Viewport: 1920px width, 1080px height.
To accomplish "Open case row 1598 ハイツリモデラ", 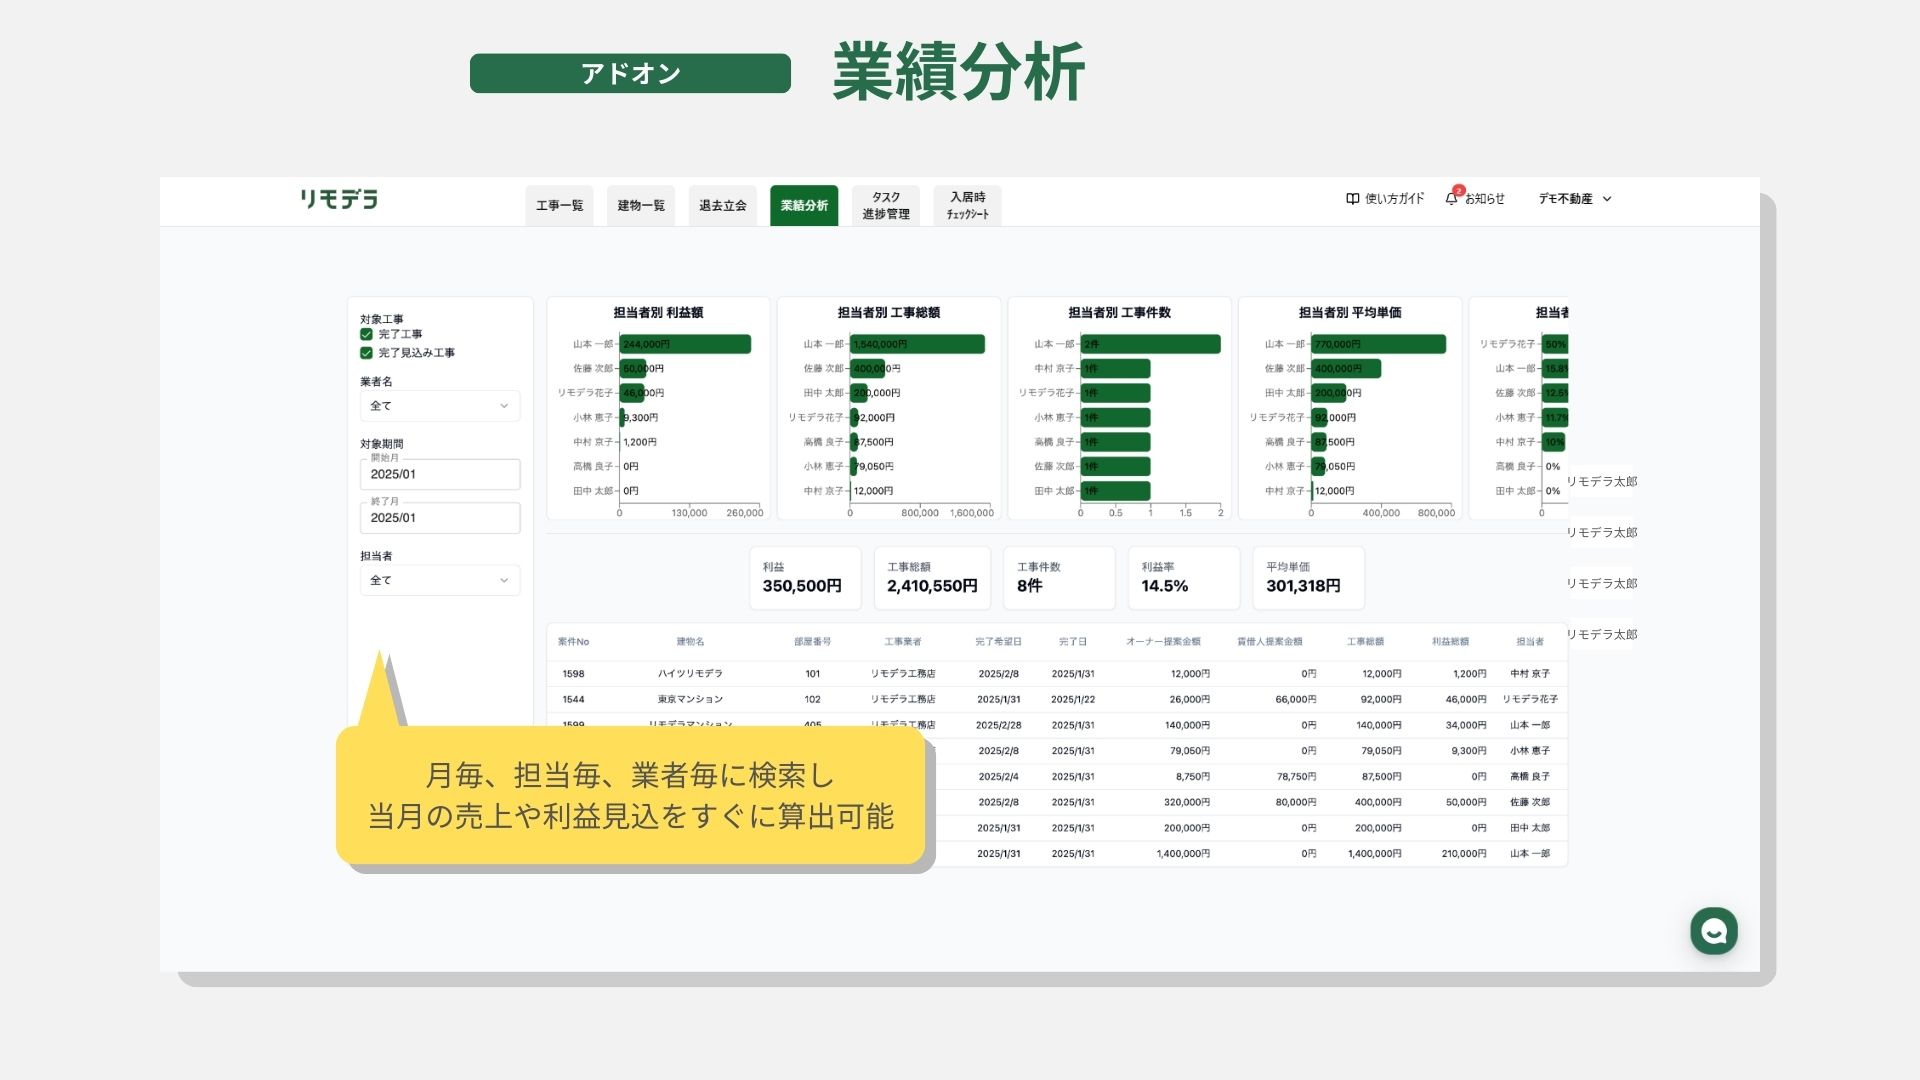I will tap(690, 674).
